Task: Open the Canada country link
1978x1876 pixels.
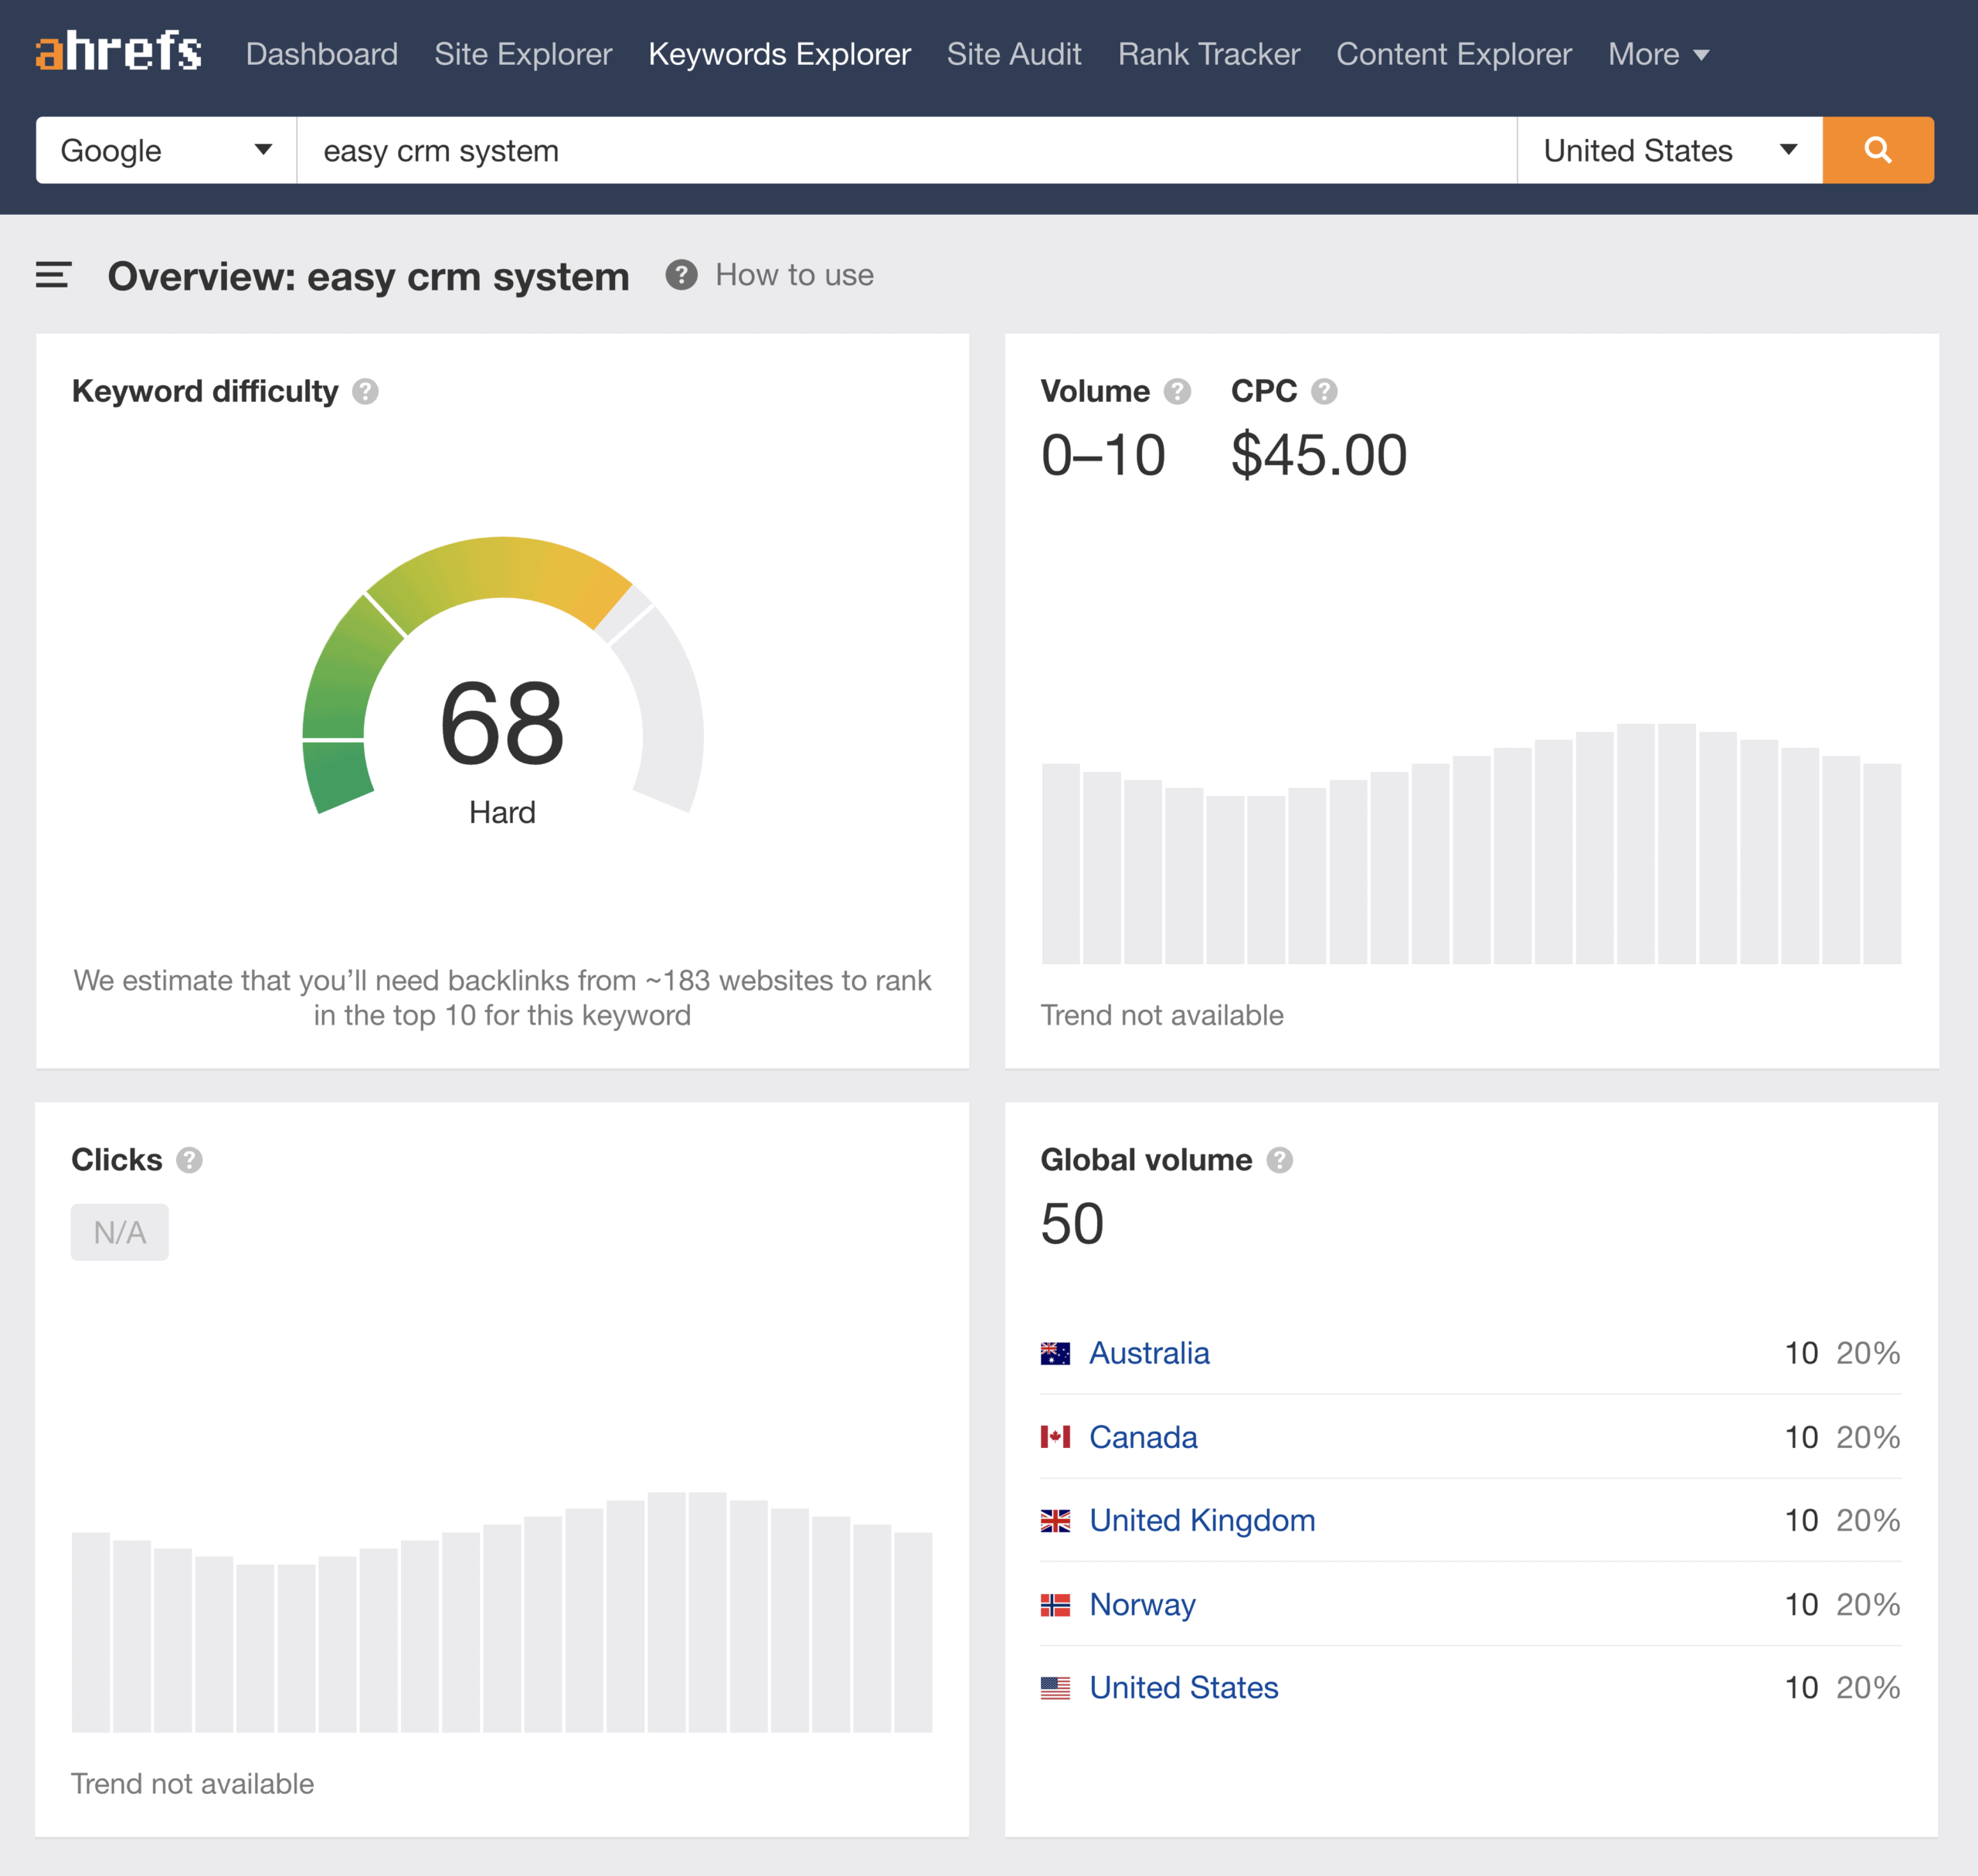Action: coord(1143,1437)
